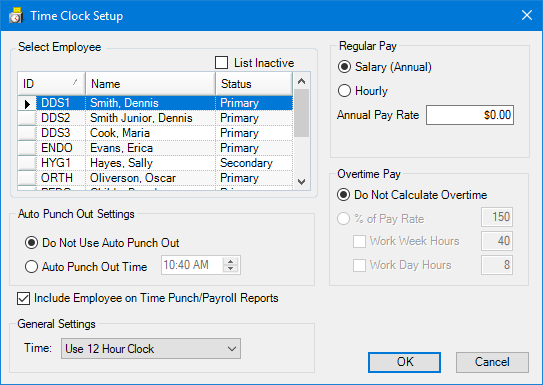Close the Time Clock Setup dialog

point(527,15)
